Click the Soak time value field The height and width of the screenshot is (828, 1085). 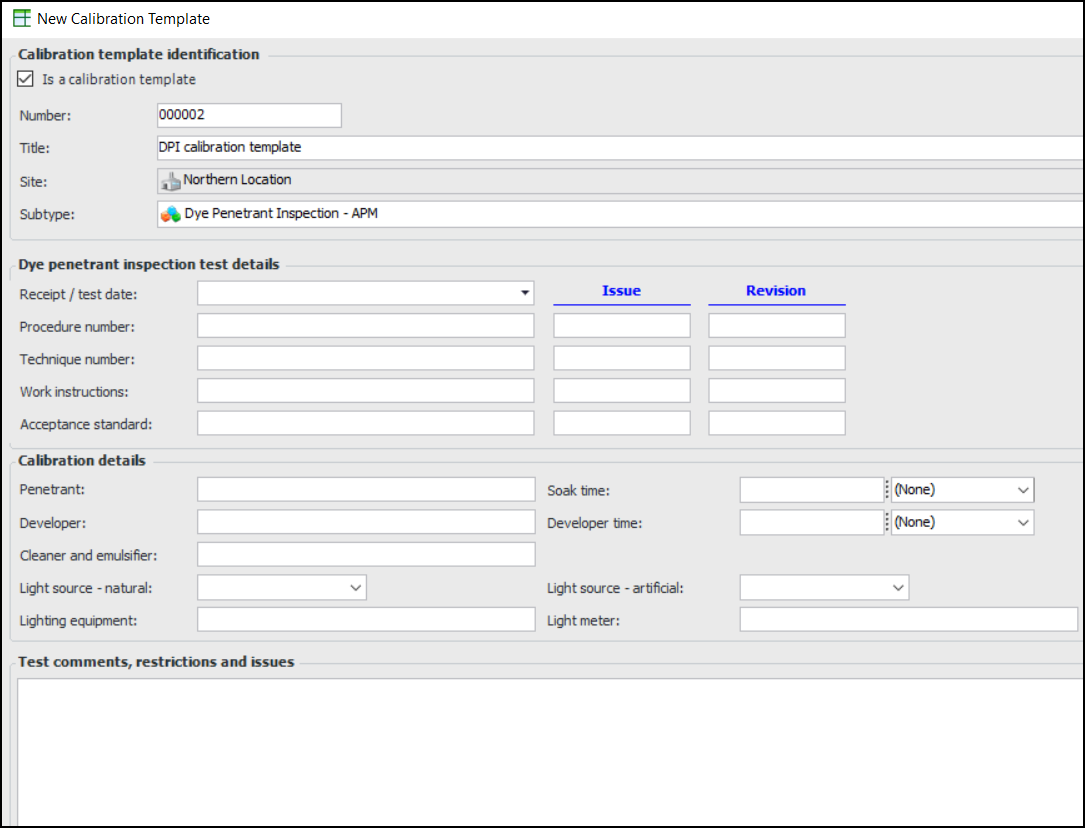coord(810,490)
